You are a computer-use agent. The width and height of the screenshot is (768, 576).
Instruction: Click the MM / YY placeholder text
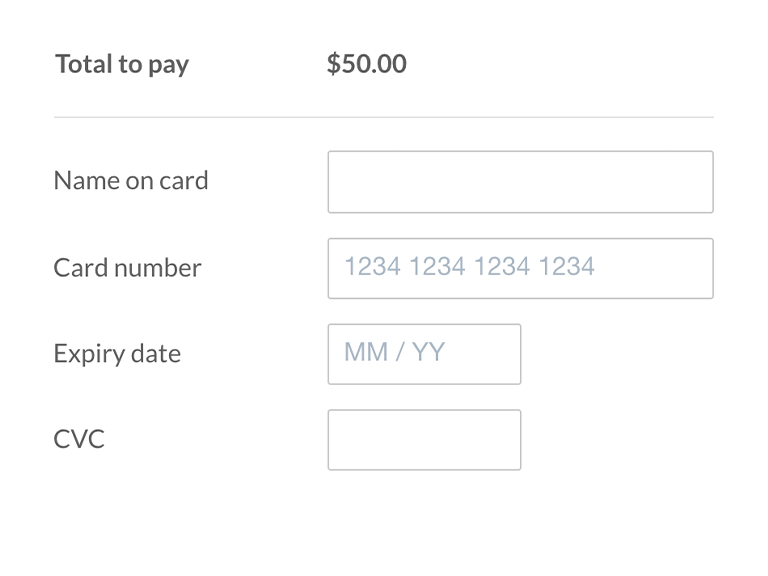pyautogui.click(x=394, y=353)
